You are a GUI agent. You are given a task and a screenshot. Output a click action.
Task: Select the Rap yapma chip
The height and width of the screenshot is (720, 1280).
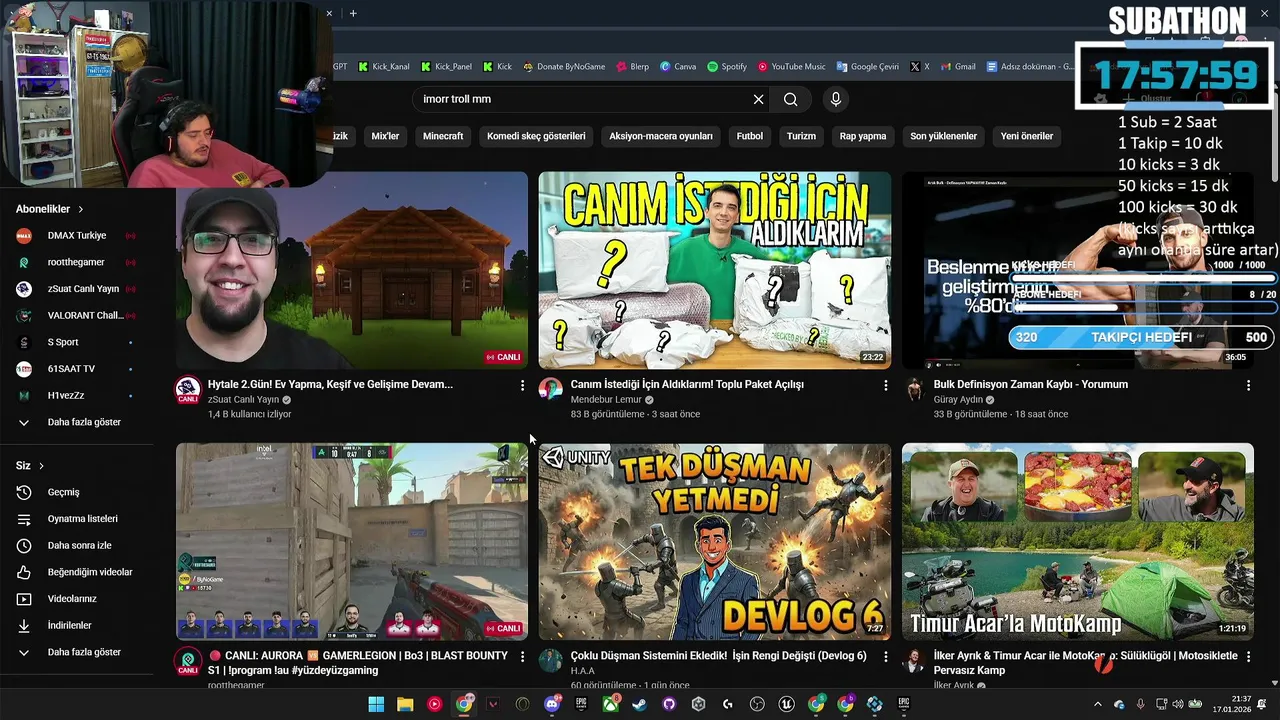point(863,136)
